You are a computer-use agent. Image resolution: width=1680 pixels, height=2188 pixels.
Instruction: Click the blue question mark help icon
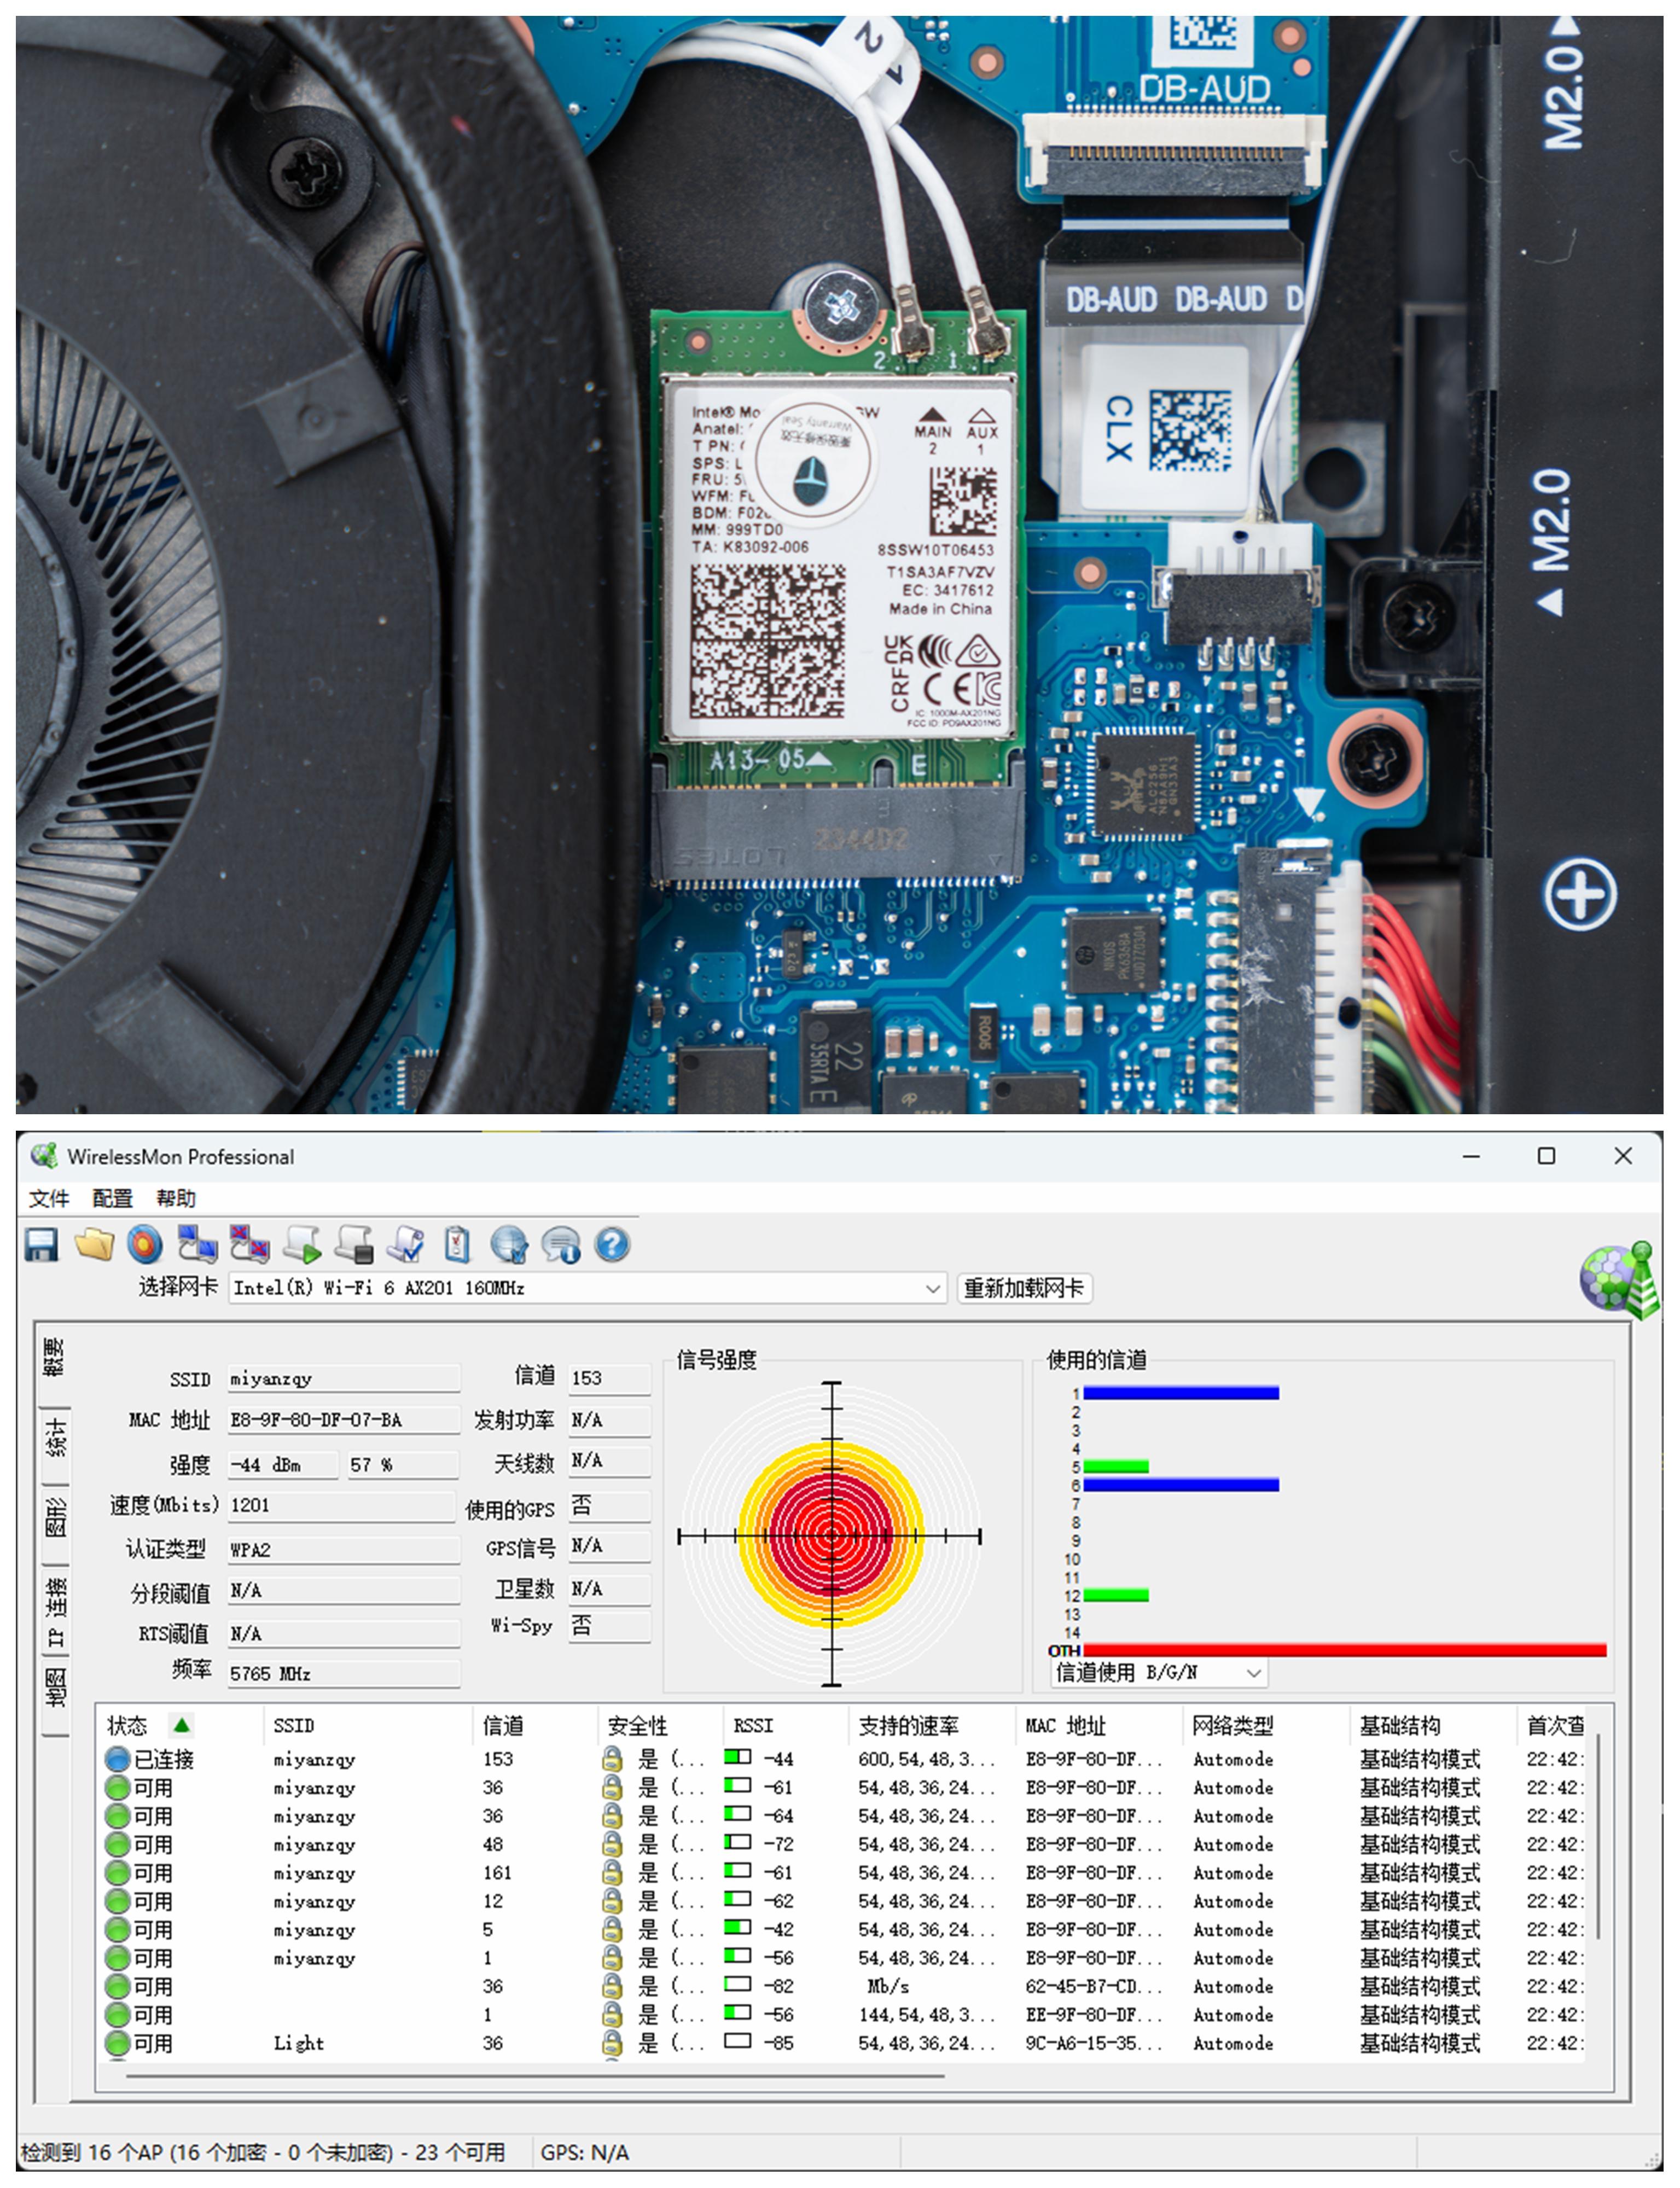pos(612,1245)
